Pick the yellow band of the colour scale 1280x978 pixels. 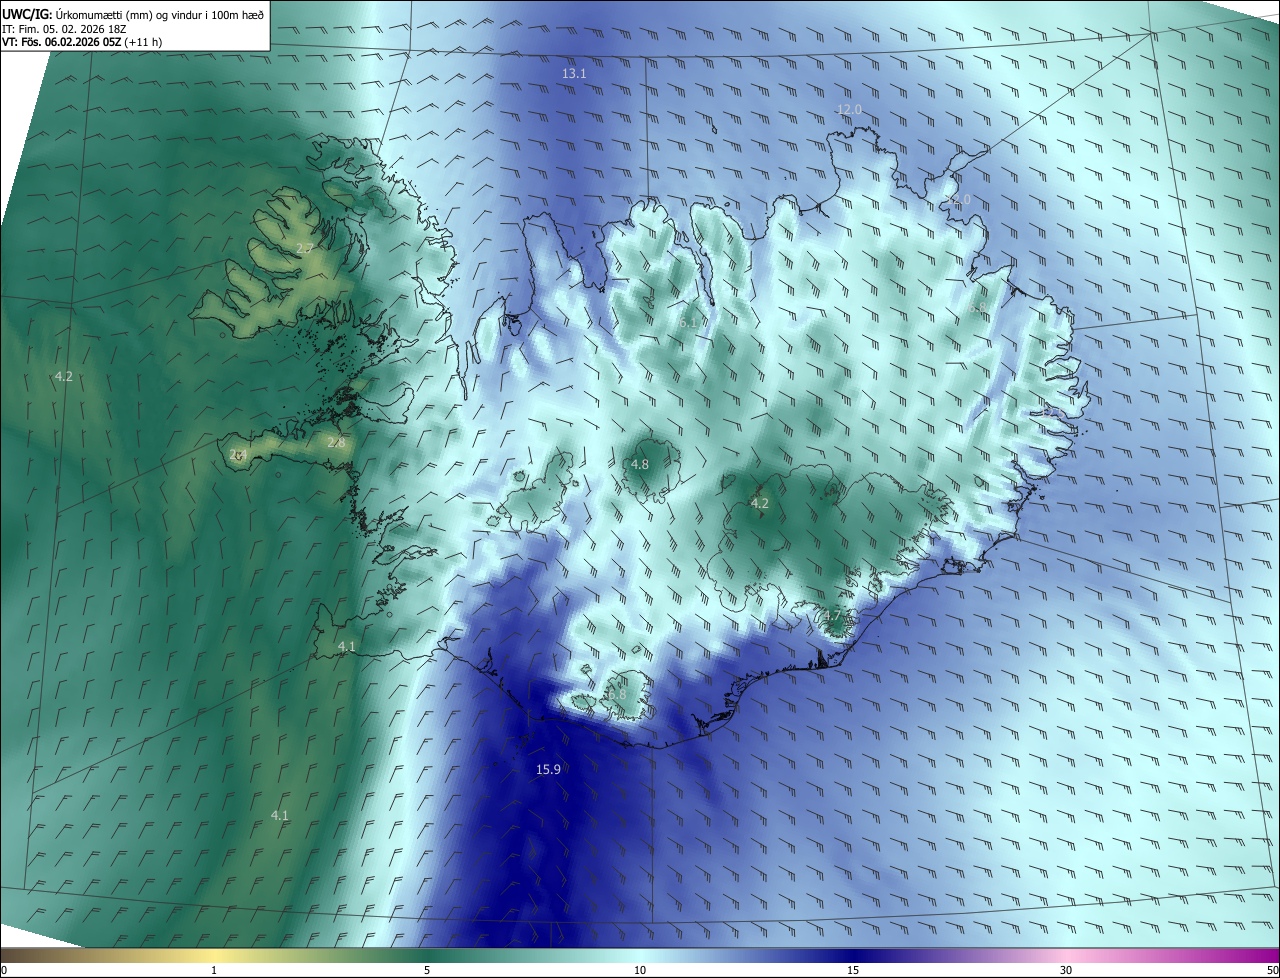point(215,956)
